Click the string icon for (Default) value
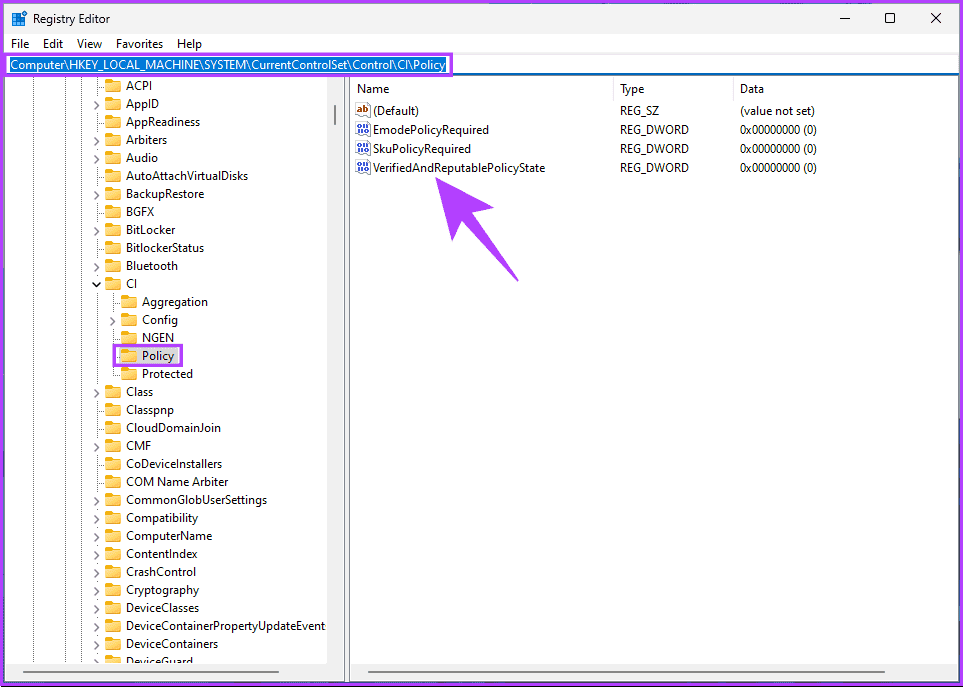963x687 pixels. (x=363, y=111)
